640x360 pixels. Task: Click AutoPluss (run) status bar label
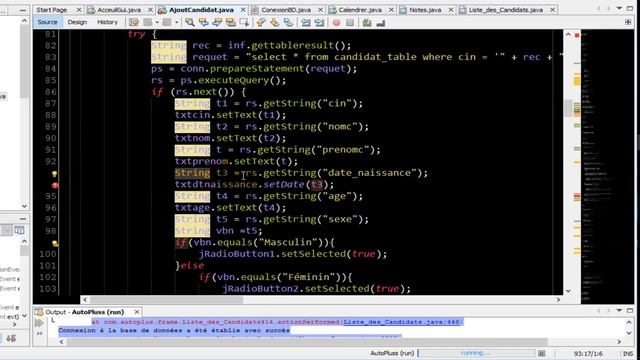pyautogui.click(x=392, y=353)
